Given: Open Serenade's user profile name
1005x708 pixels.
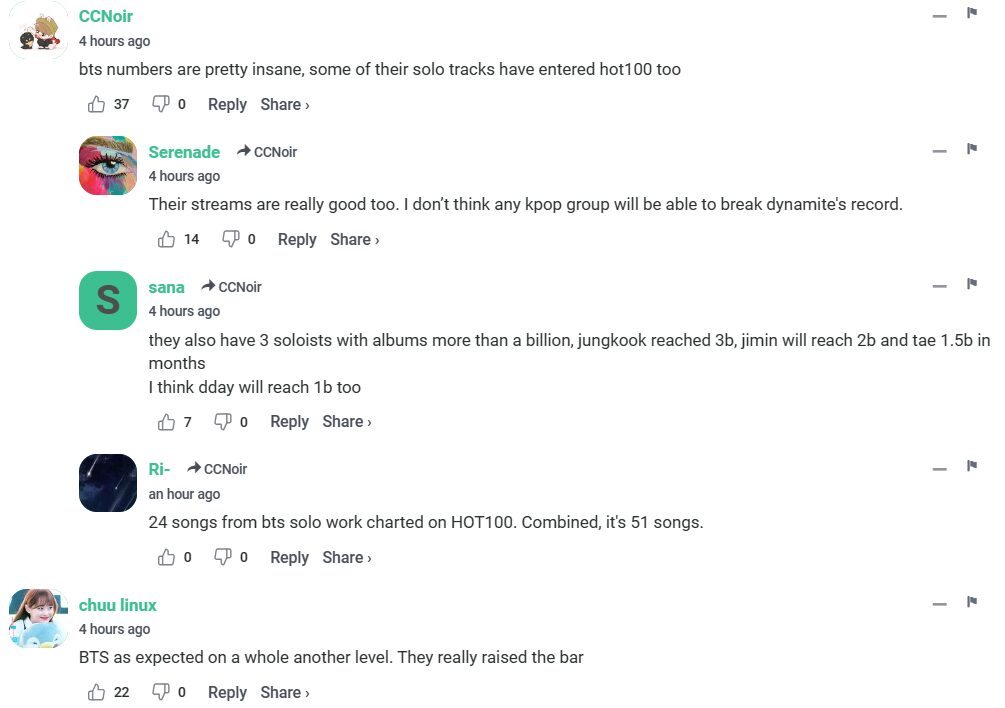Looking at the screenshot, I should 184,152.
